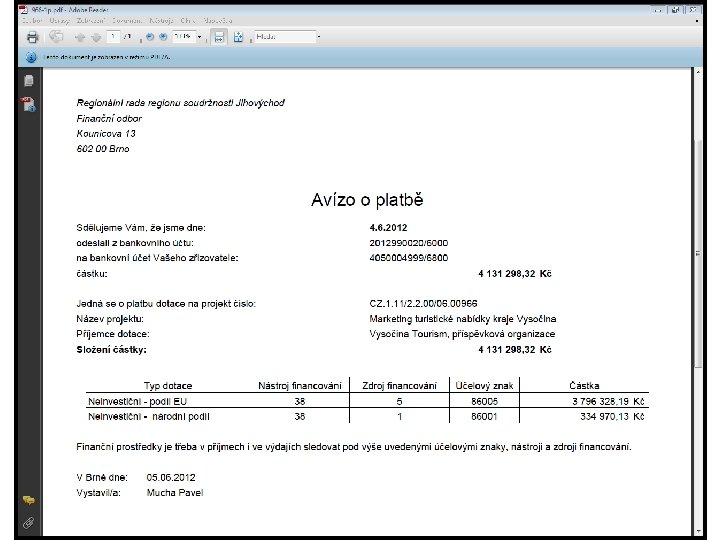
Task: Click 'Regionální rada regionu soudržnosti Jihovýchod'
Action: pyautogui.click(x=180, y=103)
